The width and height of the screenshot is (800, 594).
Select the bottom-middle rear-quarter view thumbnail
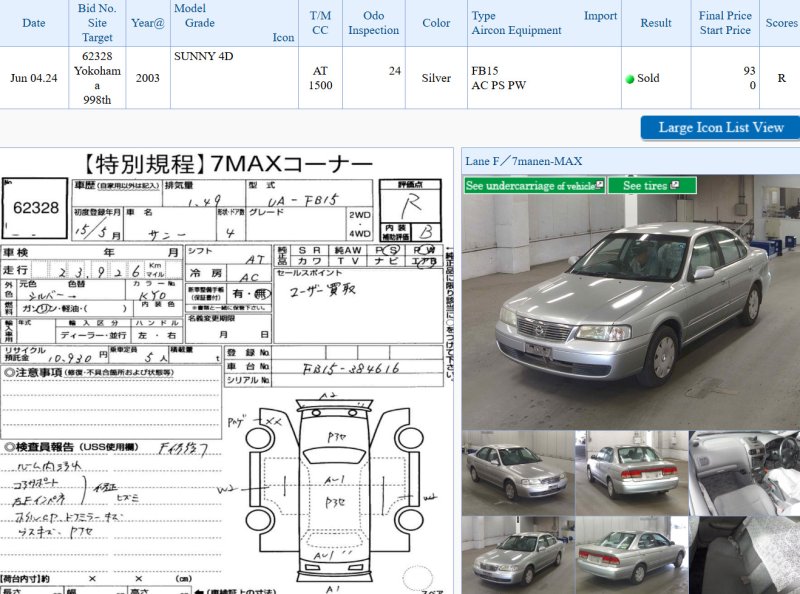[631, 554]
